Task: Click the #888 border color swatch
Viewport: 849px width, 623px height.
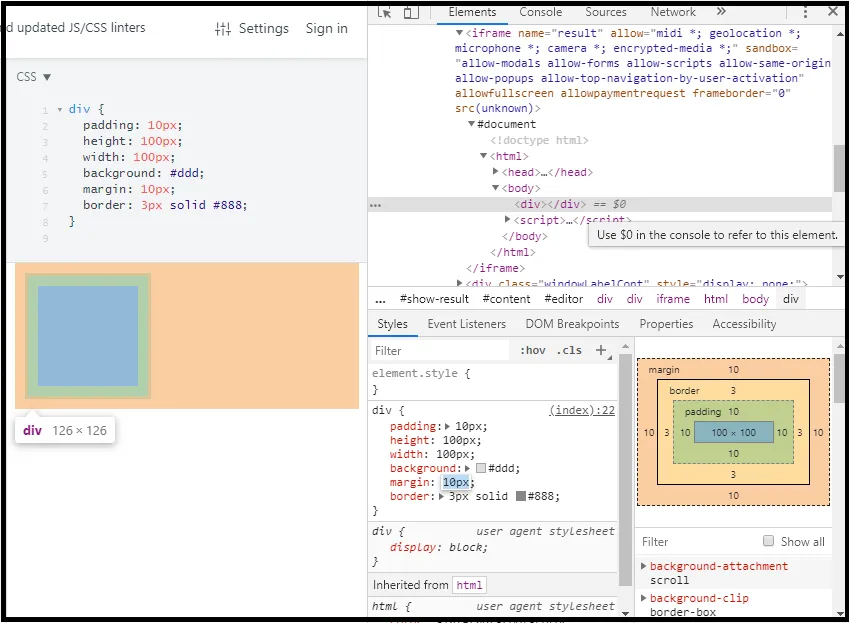Action: [x=523, y=497]
